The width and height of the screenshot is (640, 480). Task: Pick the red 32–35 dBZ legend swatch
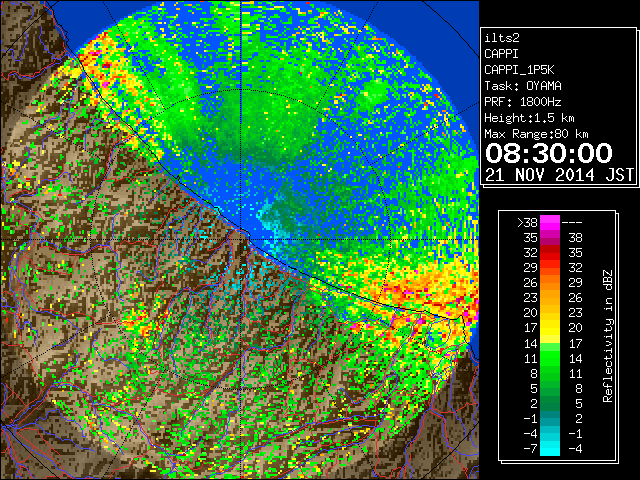pyautogui.click(x=550, y=253)
